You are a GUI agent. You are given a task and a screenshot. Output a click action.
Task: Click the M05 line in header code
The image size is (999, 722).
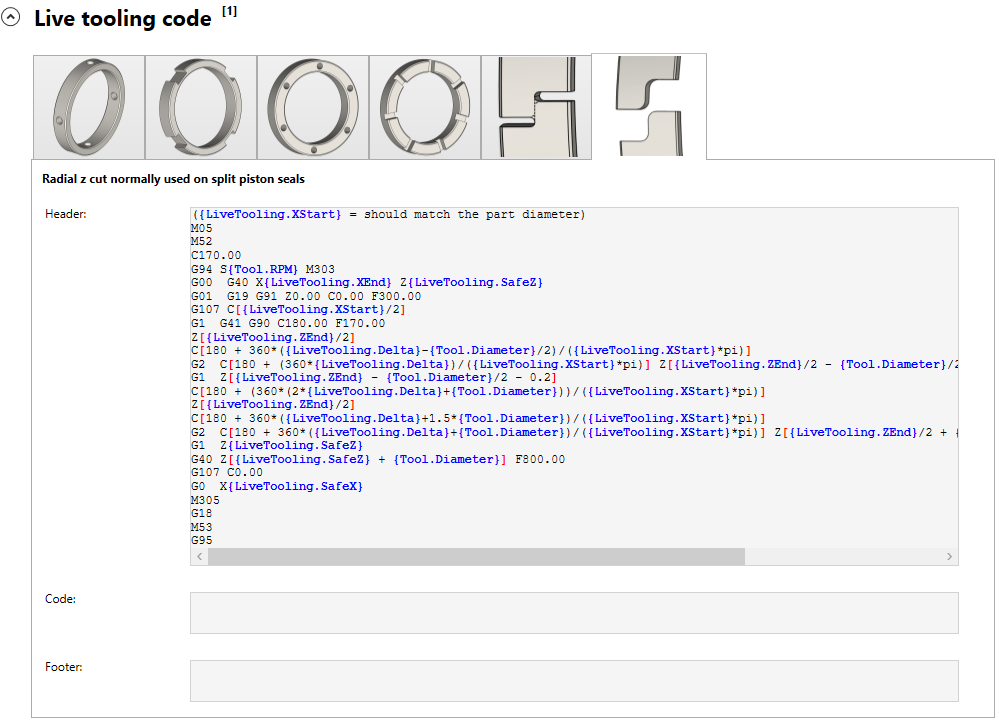tap(202, 228)
